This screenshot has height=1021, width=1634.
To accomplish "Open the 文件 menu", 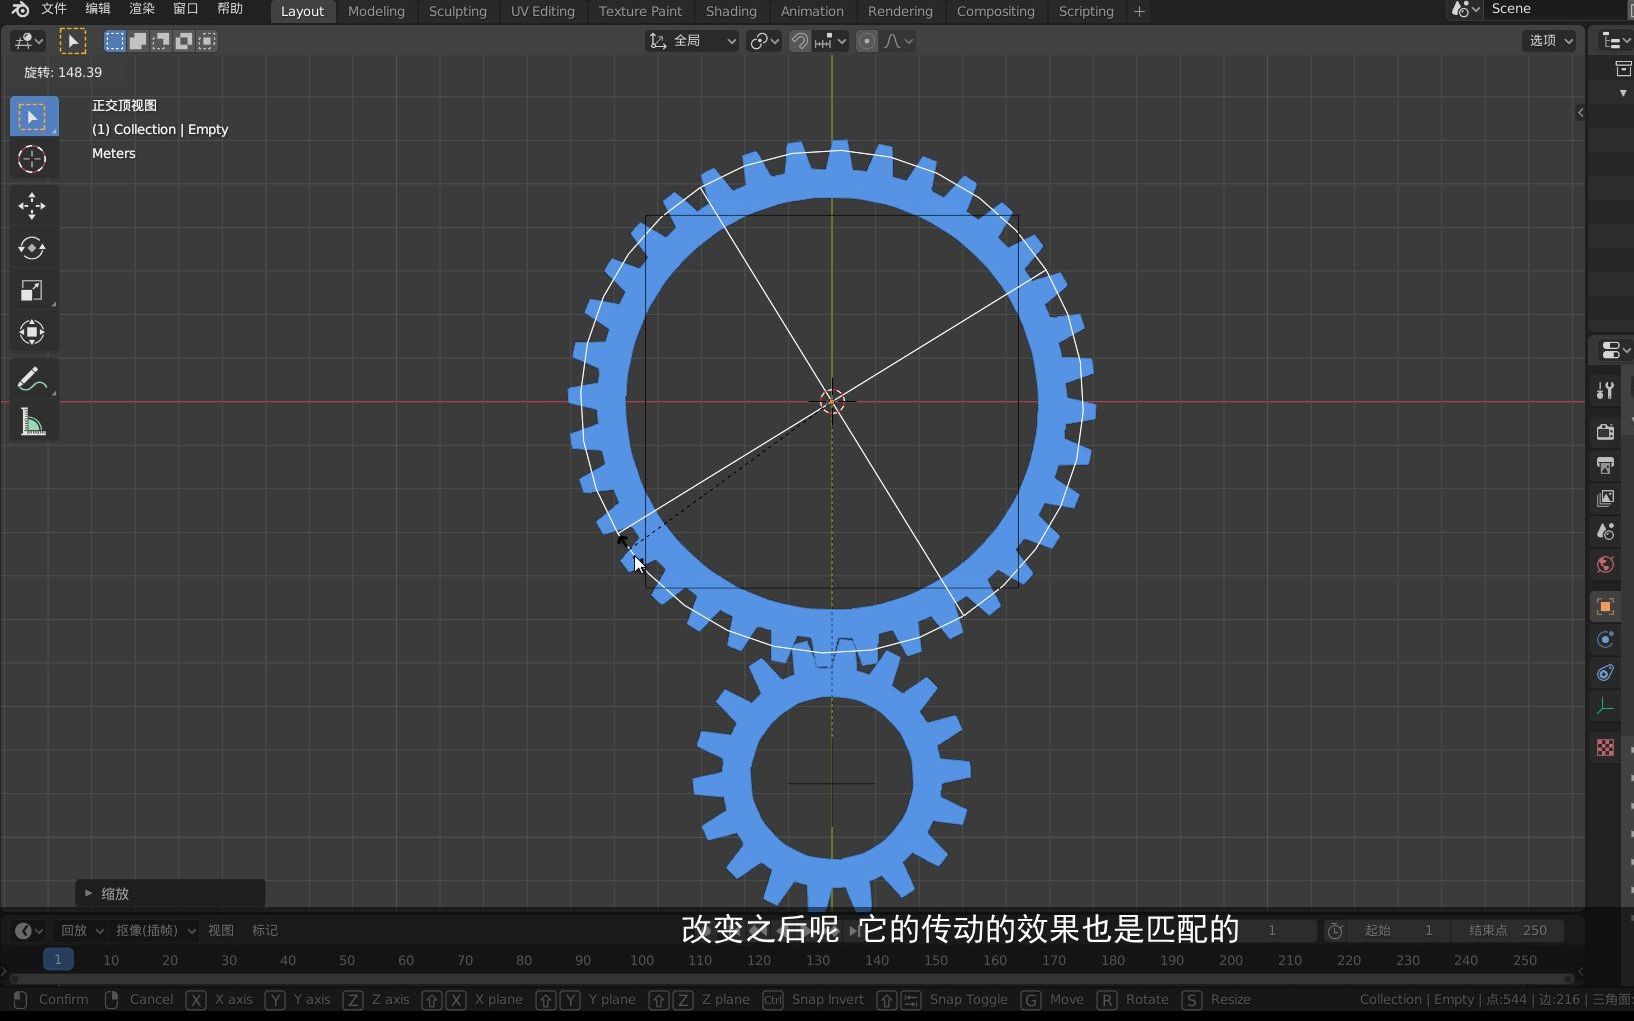I will 53,9.
